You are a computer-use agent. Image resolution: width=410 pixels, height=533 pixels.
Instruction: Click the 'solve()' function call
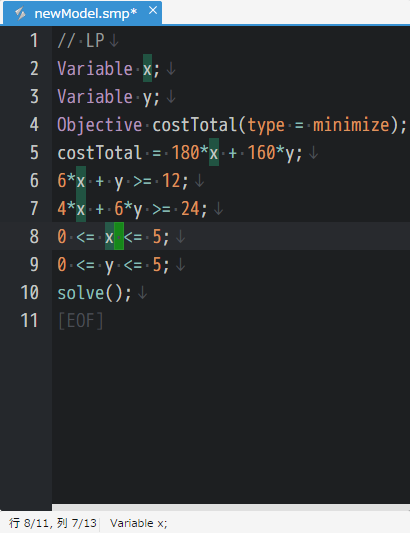click(90, 293)
